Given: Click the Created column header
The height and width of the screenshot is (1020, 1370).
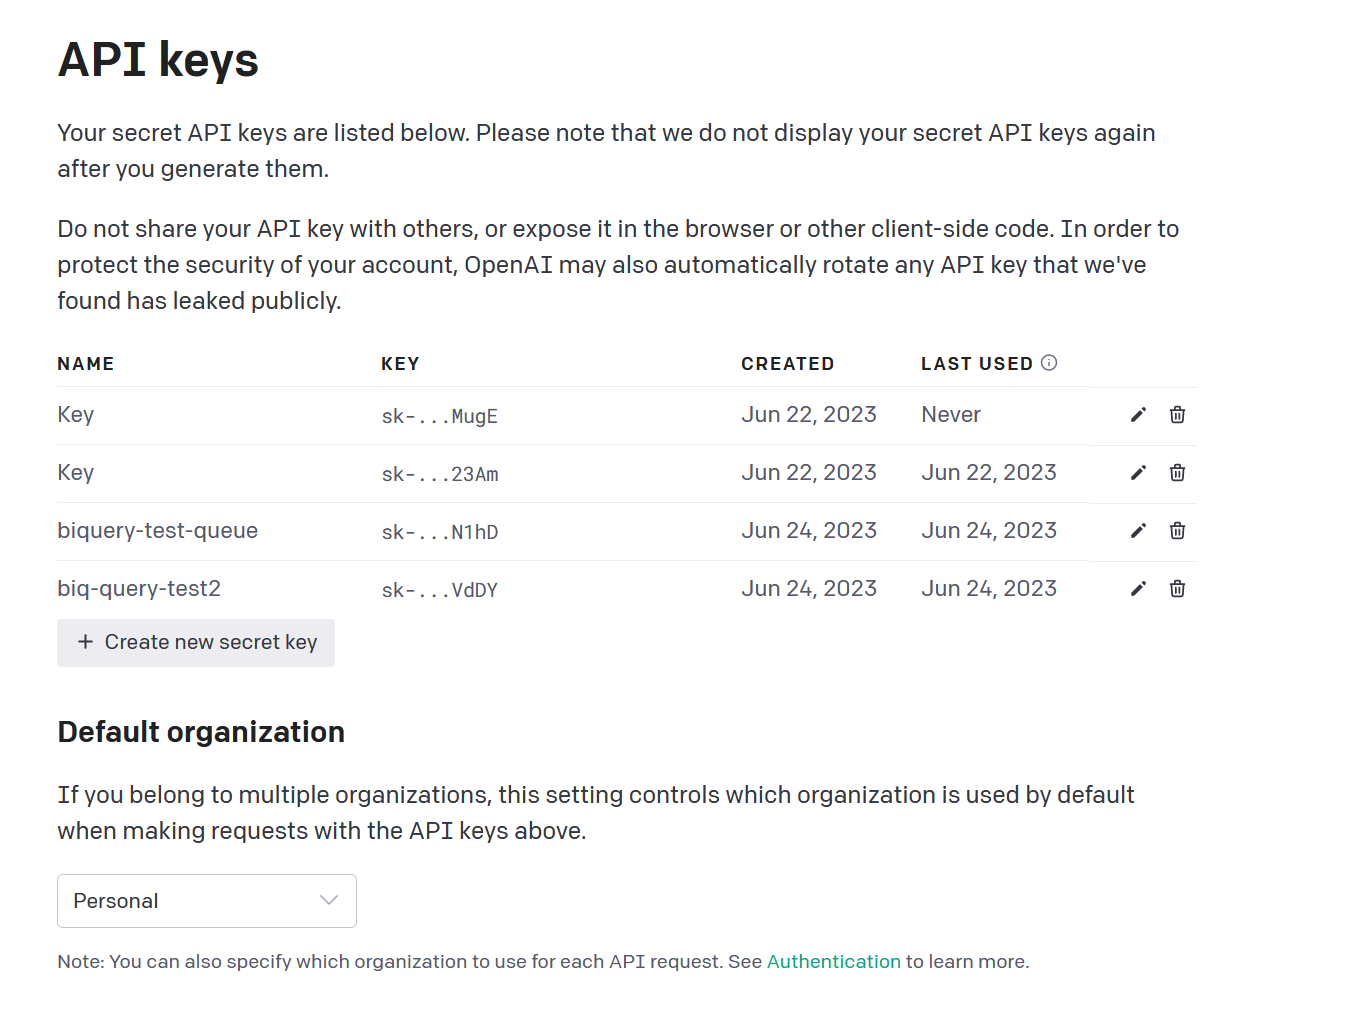Looking at the screenshot, I should (787, 364).
